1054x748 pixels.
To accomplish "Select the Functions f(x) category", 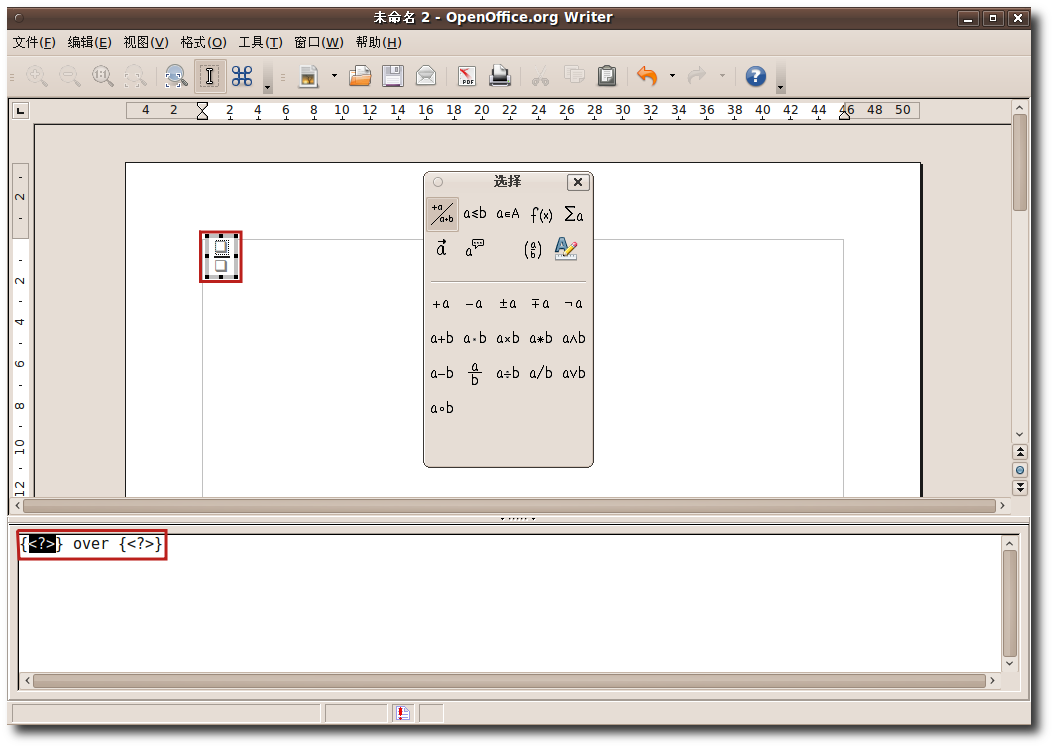I will (x=541, y=214).
